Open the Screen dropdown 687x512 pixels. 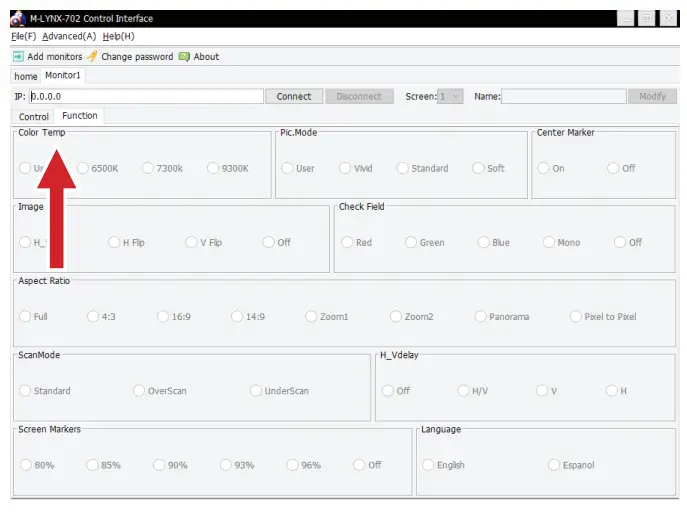(x=450, y=96)
